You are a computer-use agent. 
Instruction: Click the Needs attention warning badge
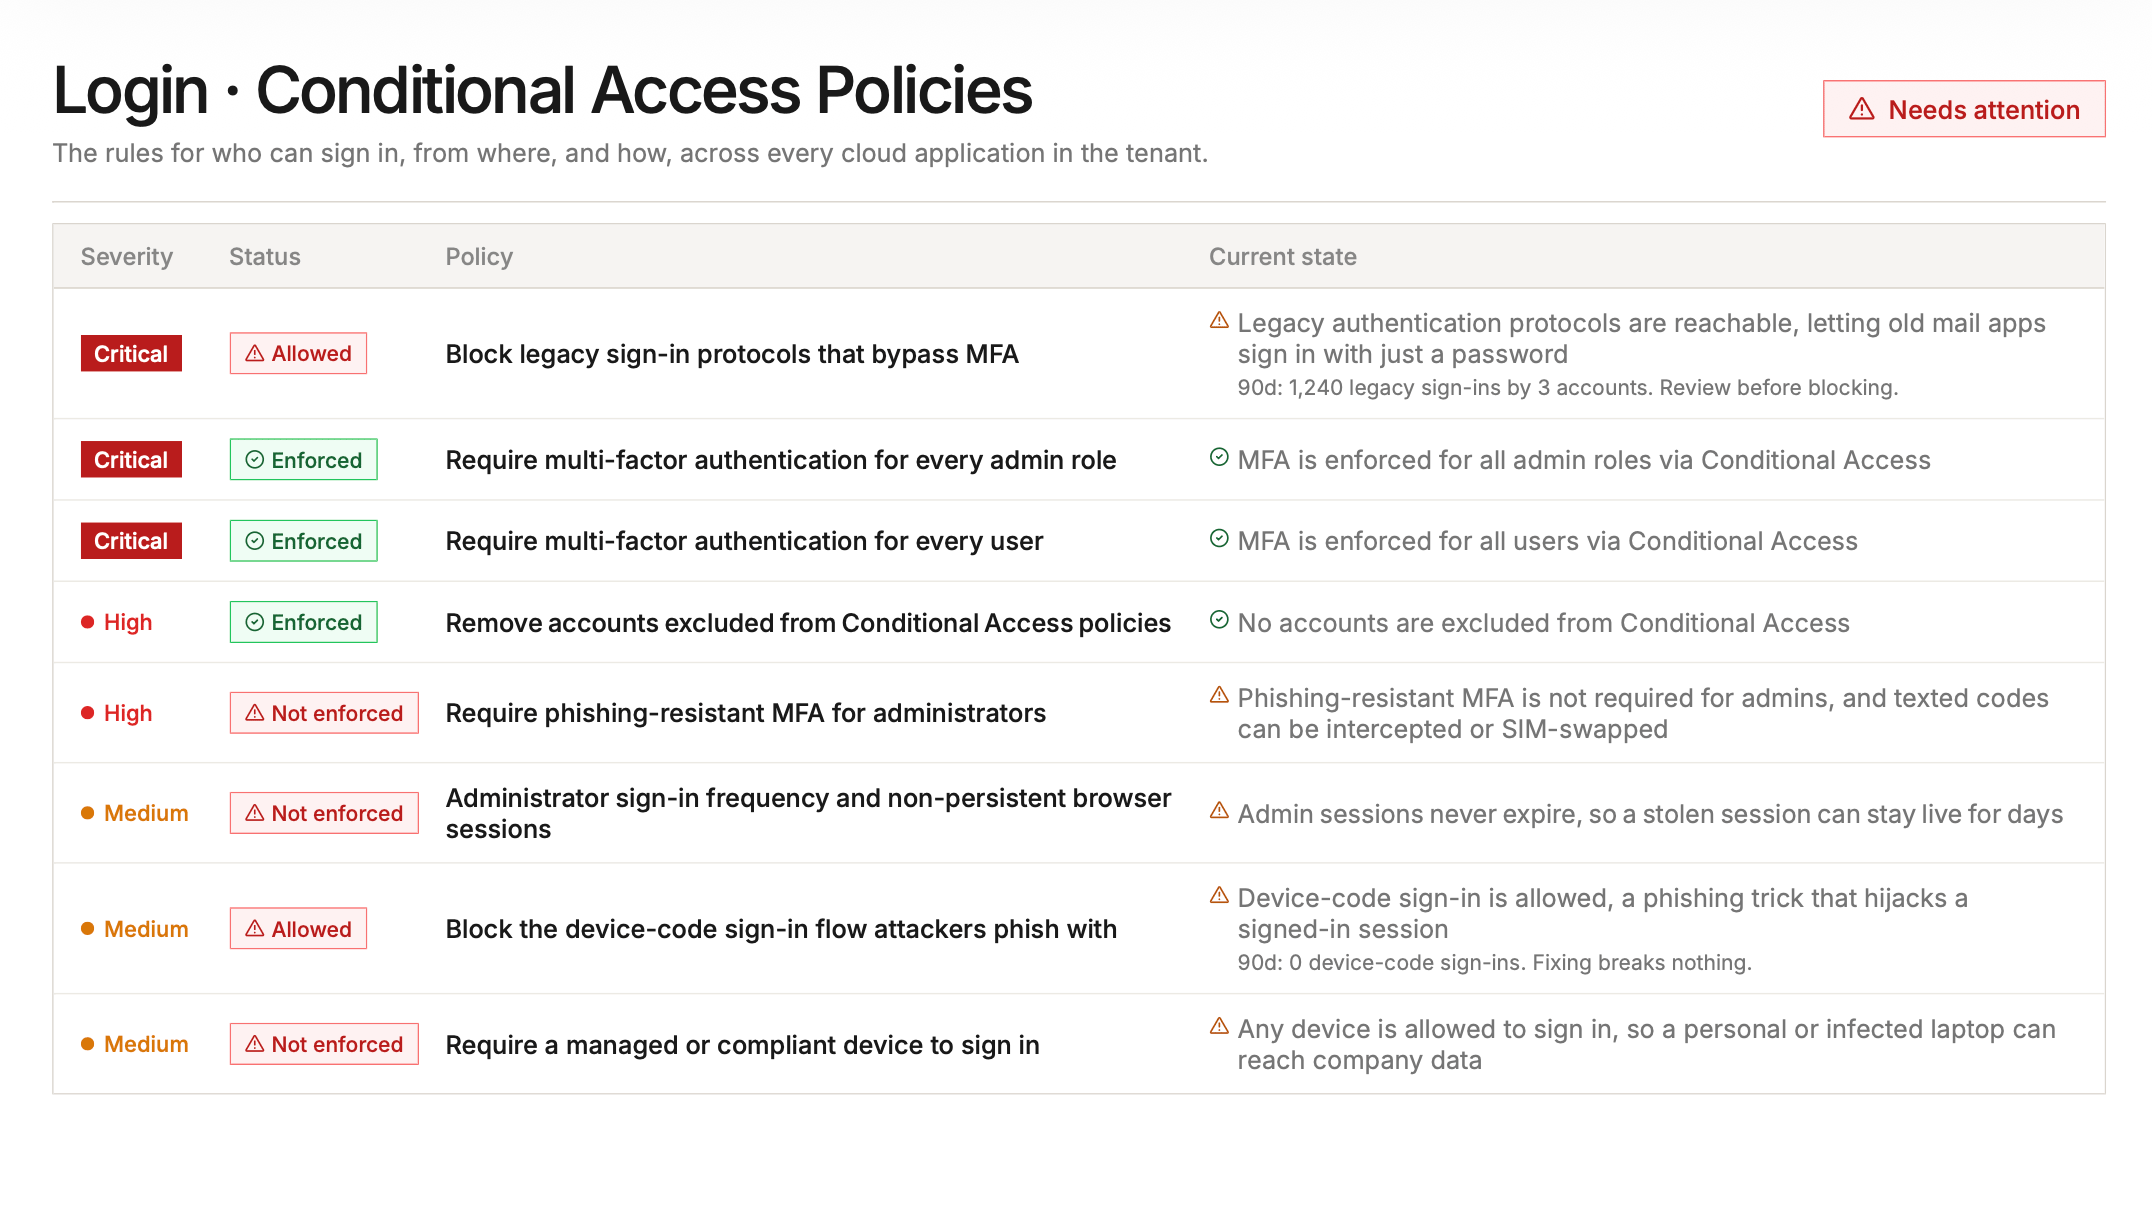coord(1963,109)
